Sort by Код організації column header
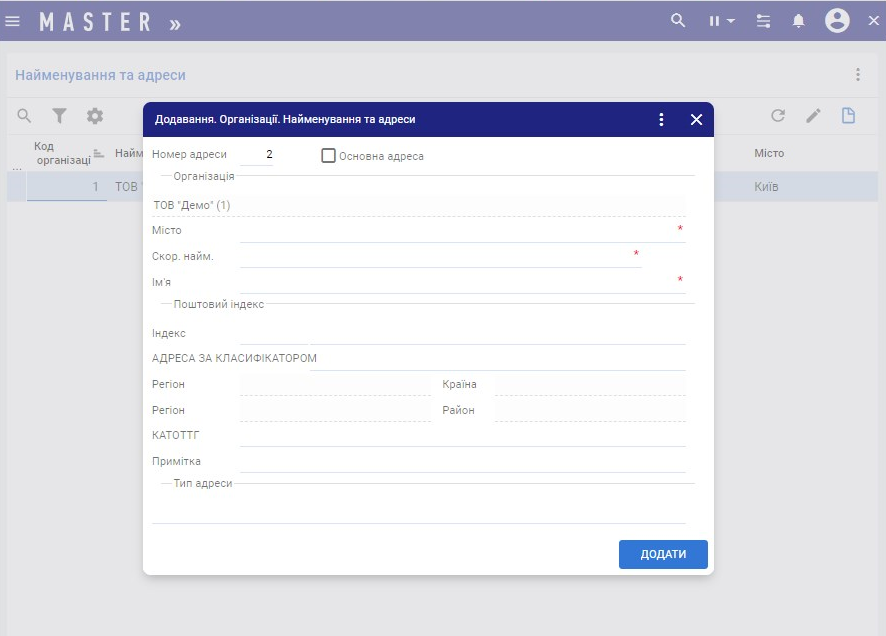Screen dimensions: 886x636 pyautogui.click(x=62, y=153)
